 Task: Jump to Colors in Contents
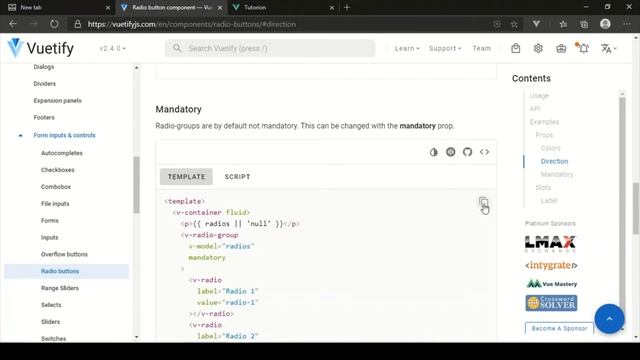(x=551, y=148)
